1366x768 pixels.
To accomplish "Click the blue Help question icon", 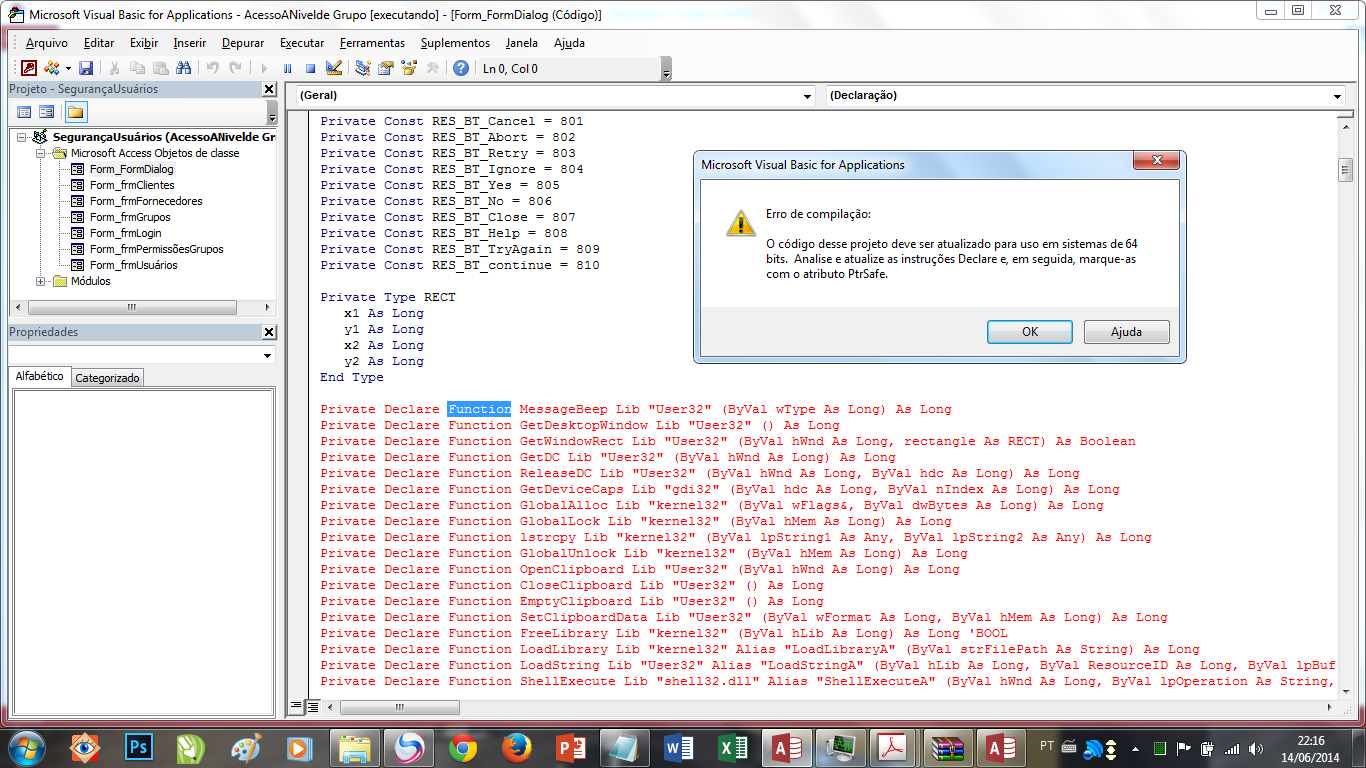I will tap(461, 68).
